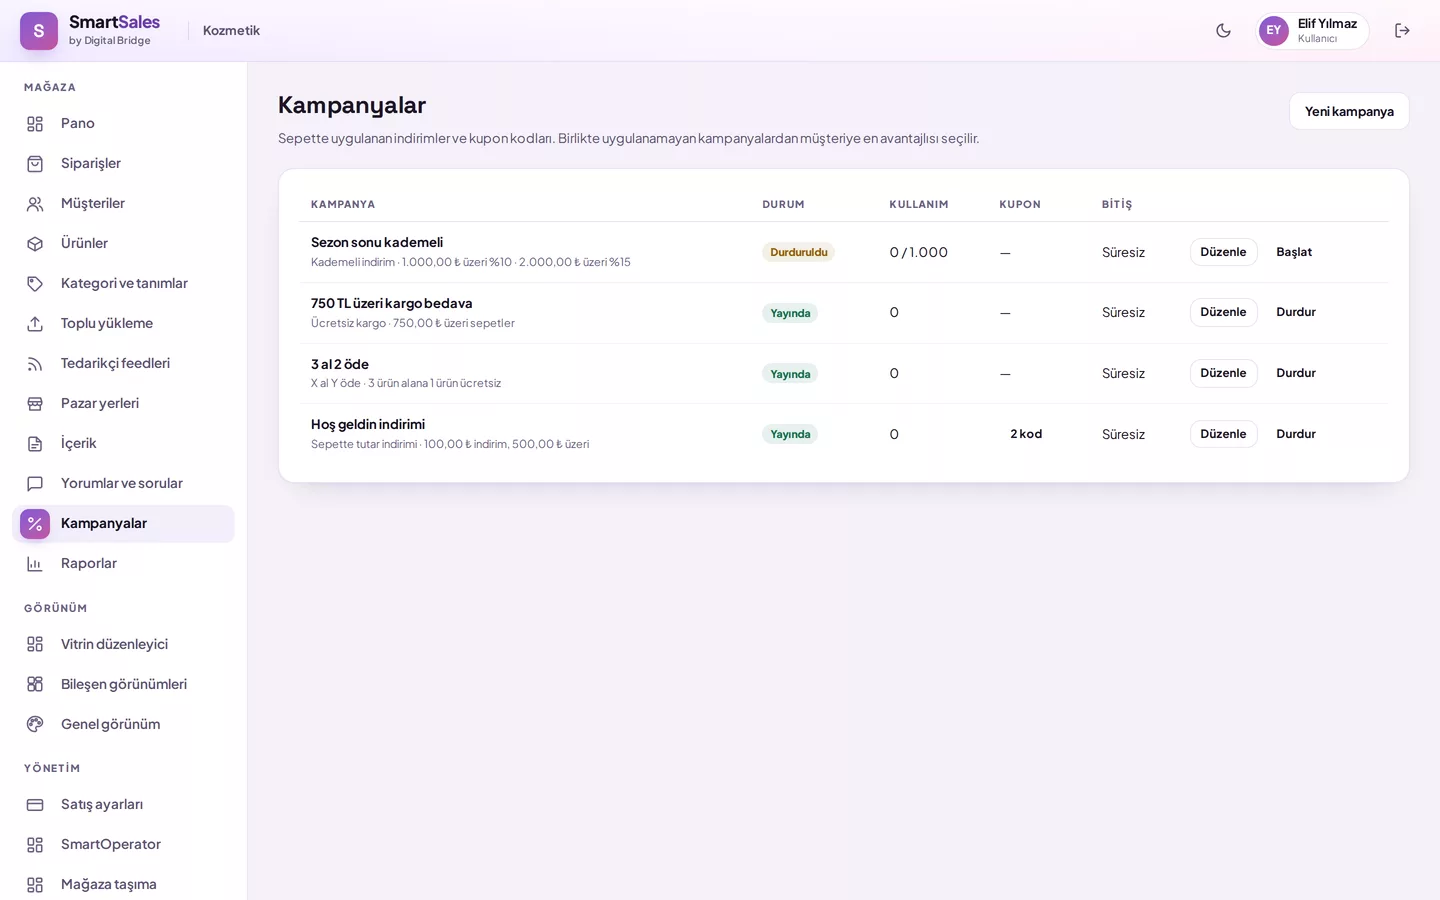Click the Pazar yerleri store icon
Image resolution: width=1440 pixels, height=900 pixels.
(35, 404)
